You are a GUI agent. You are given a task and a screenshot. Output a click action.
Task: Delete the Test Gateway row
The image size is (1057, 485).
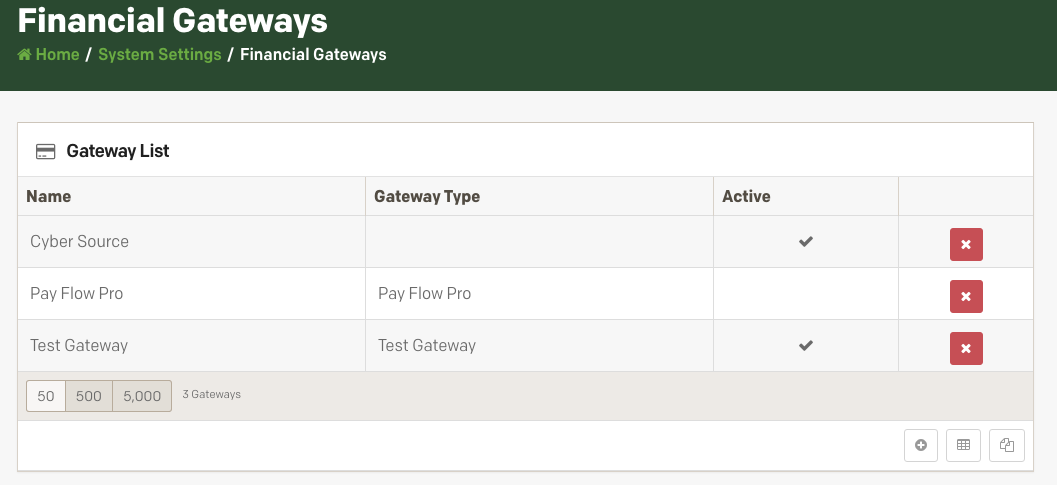(966, 348)
